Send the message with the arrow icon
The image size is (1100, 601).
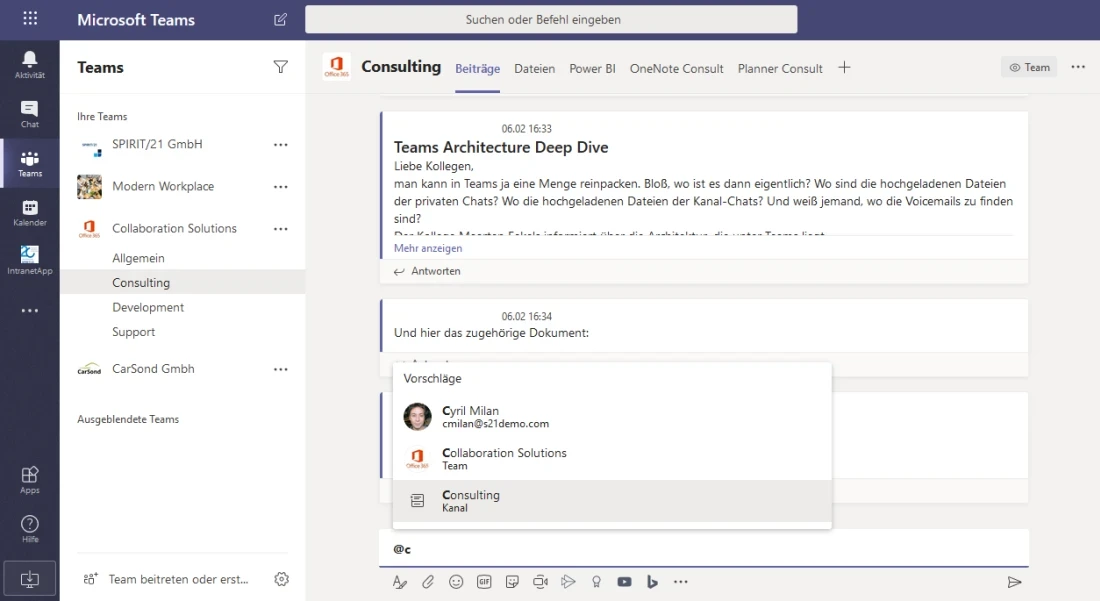point(1014,582)
